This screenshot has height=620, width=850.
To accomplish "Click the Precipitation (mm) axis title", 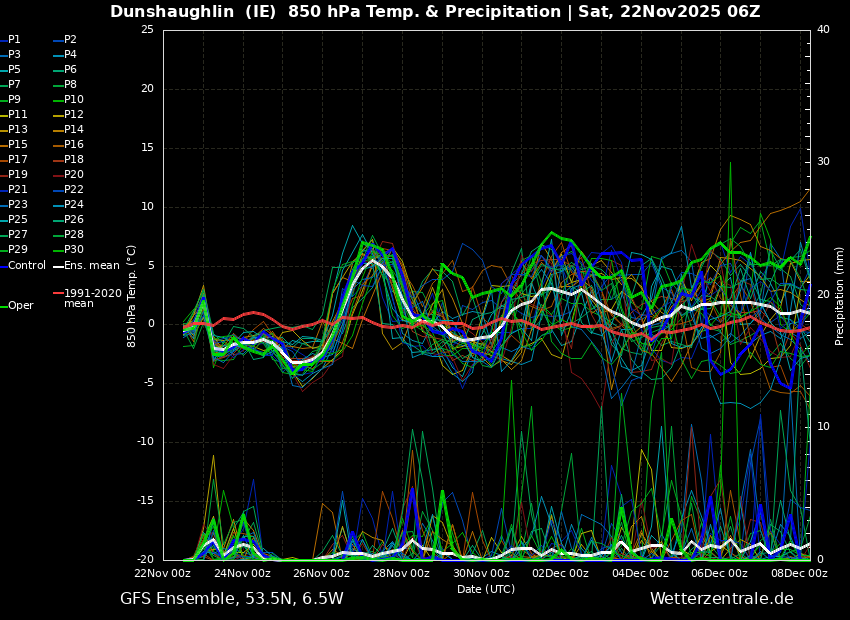I will 839,296.
